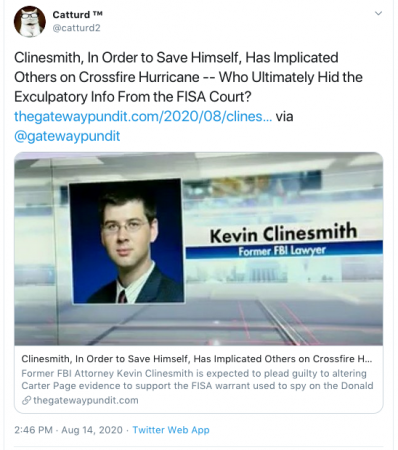The height and width of the screenshot is (450, 398).
Task: Visit the @catturd2 handle profile
Action: click(x=76, y=28)
